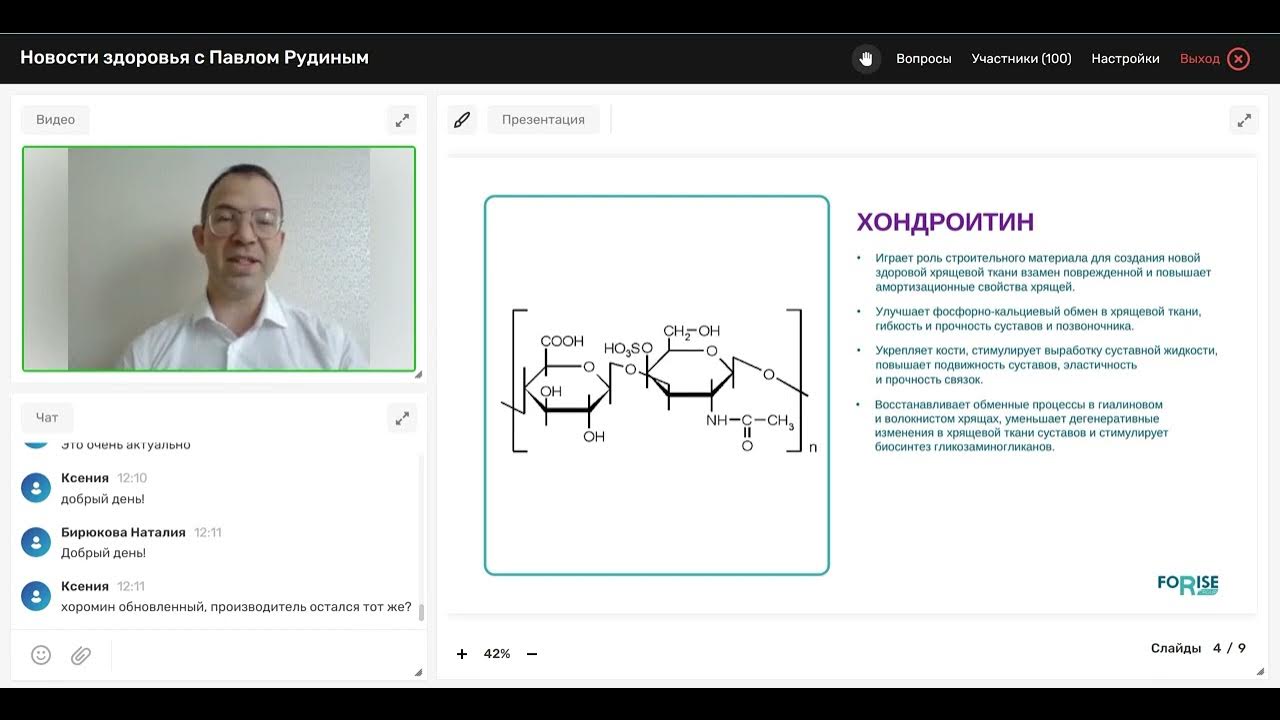
Task: Select the Презентация tab
Action: [543, 120]
